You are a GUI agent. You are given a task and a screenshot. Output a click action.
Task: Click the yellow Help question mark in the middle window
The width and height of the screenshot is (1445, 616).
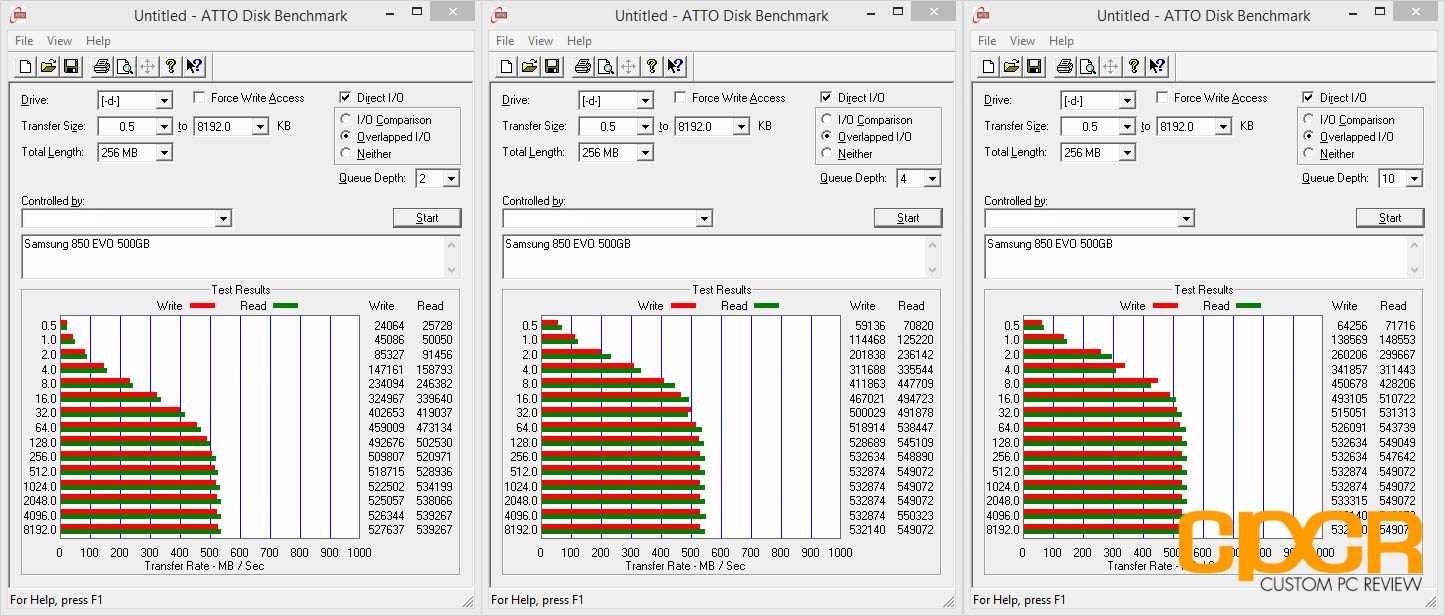pyautogui.click(x=653, y=66)
